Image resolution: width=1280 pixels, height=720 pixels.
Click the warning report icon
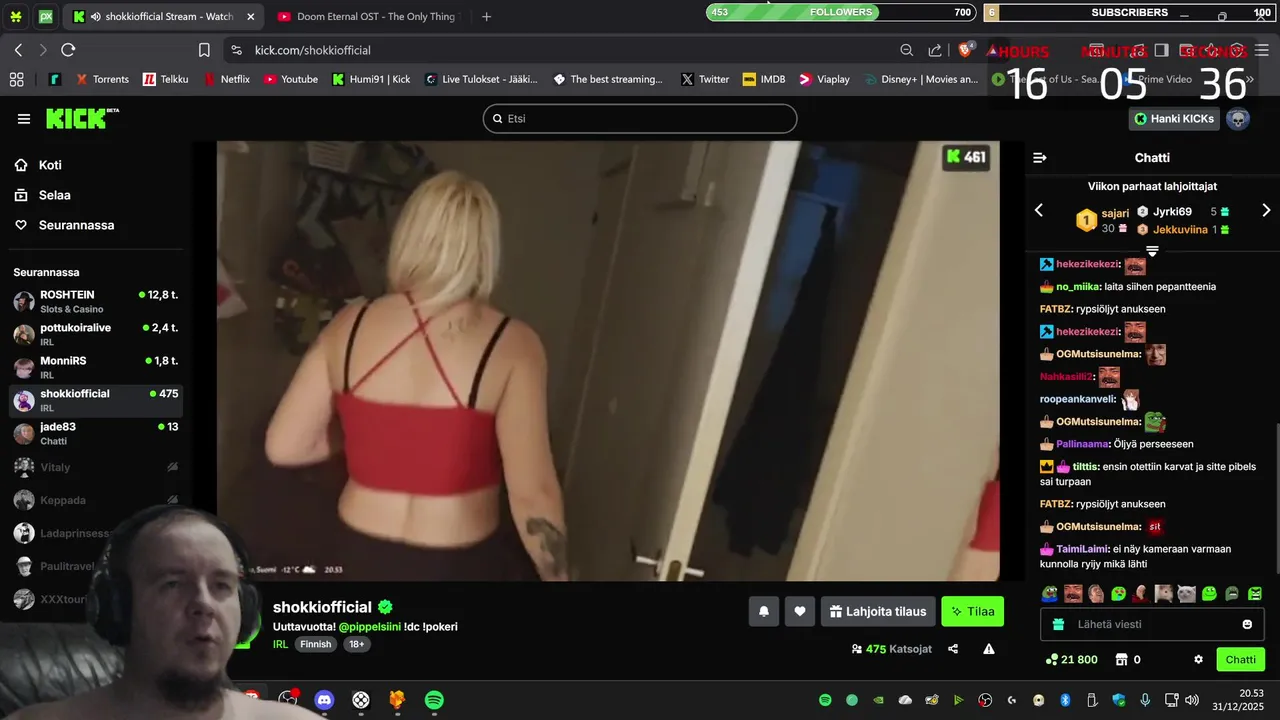coord(989,649)
